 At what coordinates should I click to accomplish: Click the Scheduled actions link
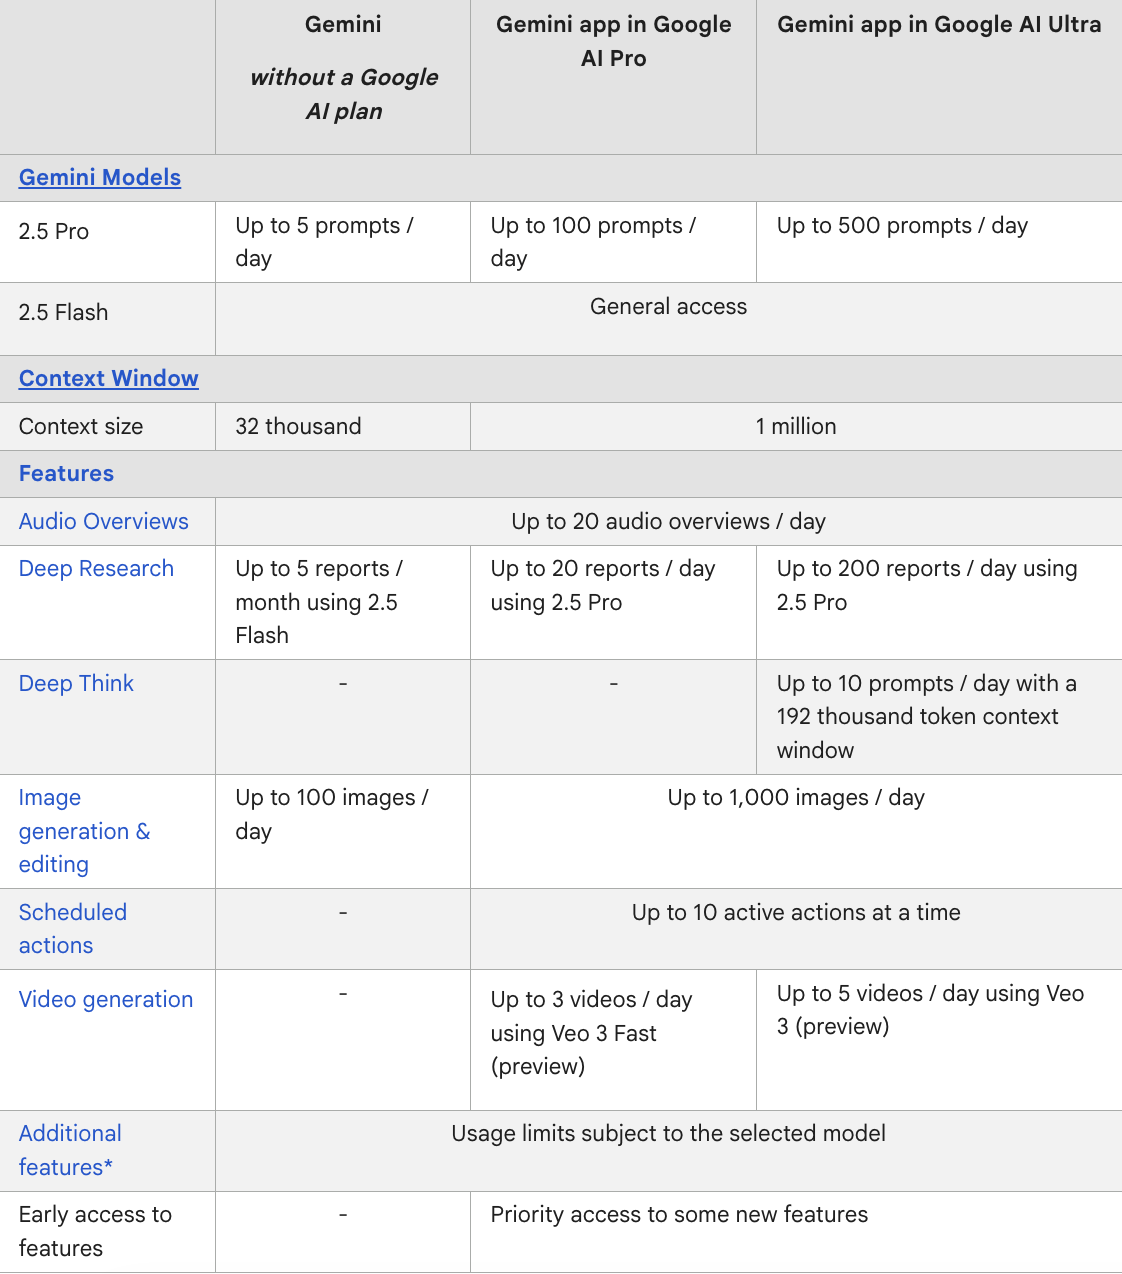coord(73,928)
